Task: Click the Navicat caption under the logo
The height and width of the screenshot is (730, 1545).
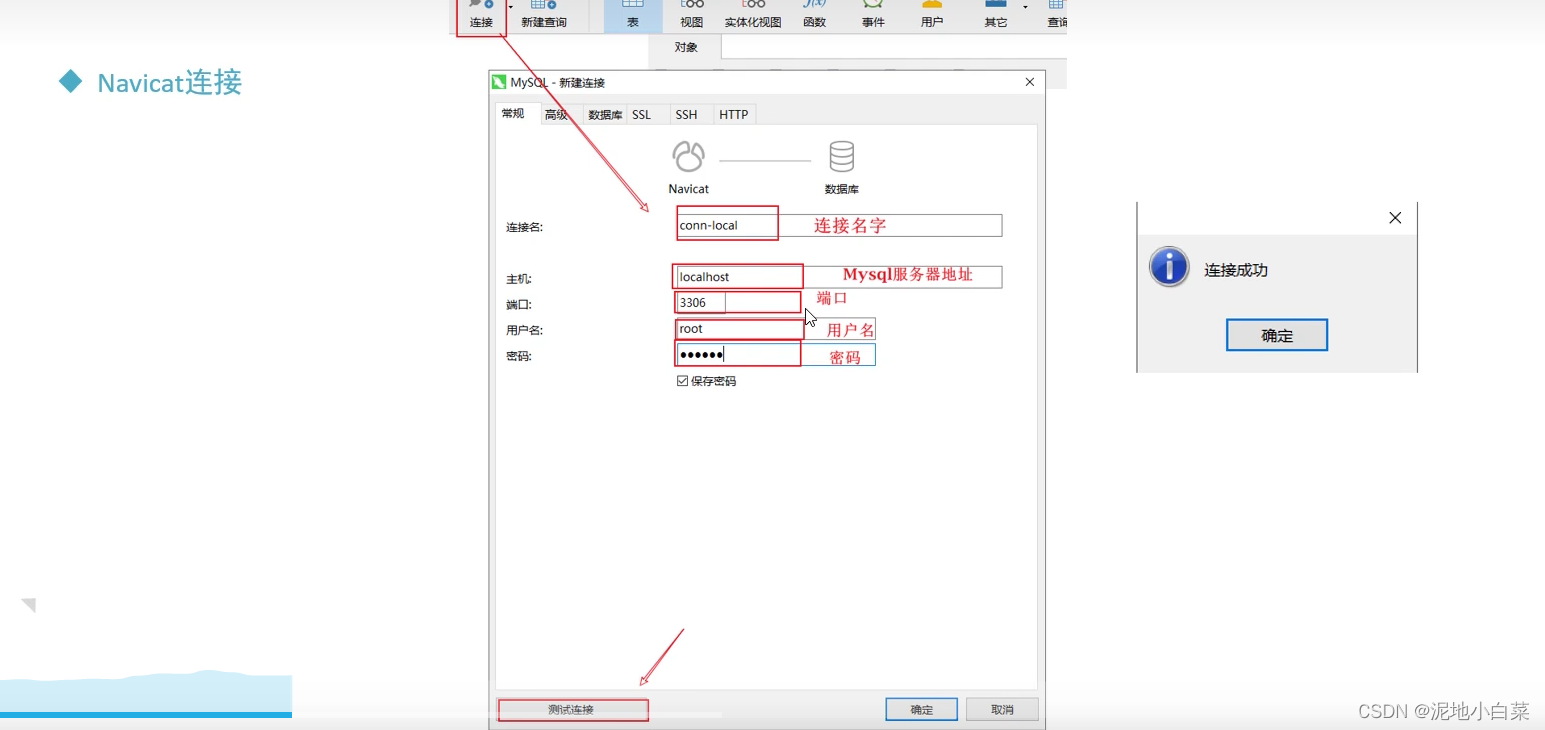Action: pos(689,189)
